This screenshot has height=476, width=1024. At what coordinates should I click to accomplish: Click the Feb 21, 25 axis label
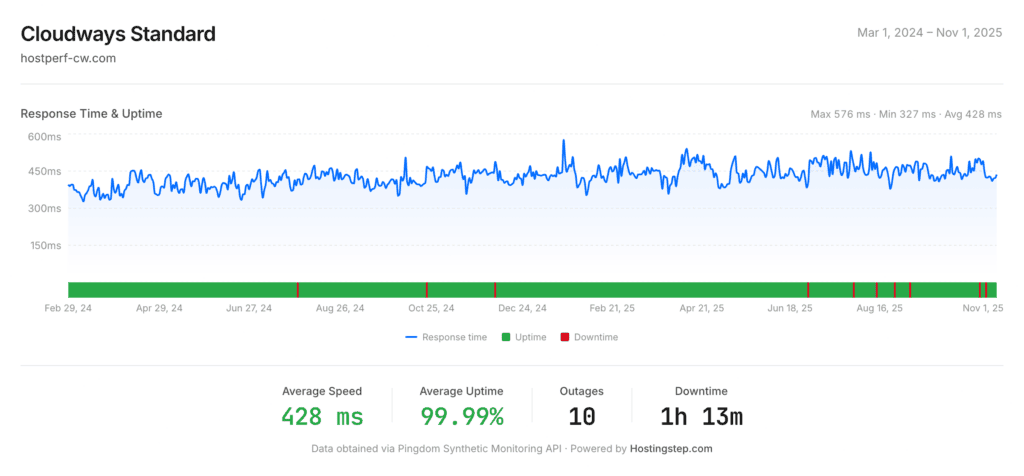tap(612, 308)
